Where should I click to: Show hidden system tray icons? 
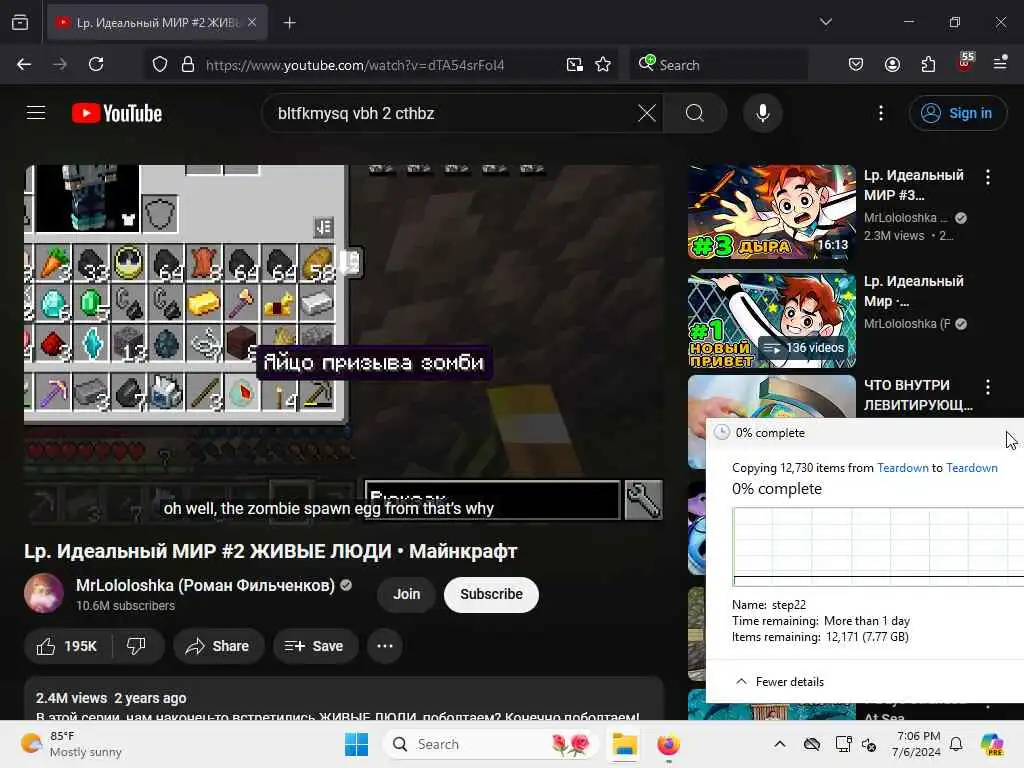780,744
